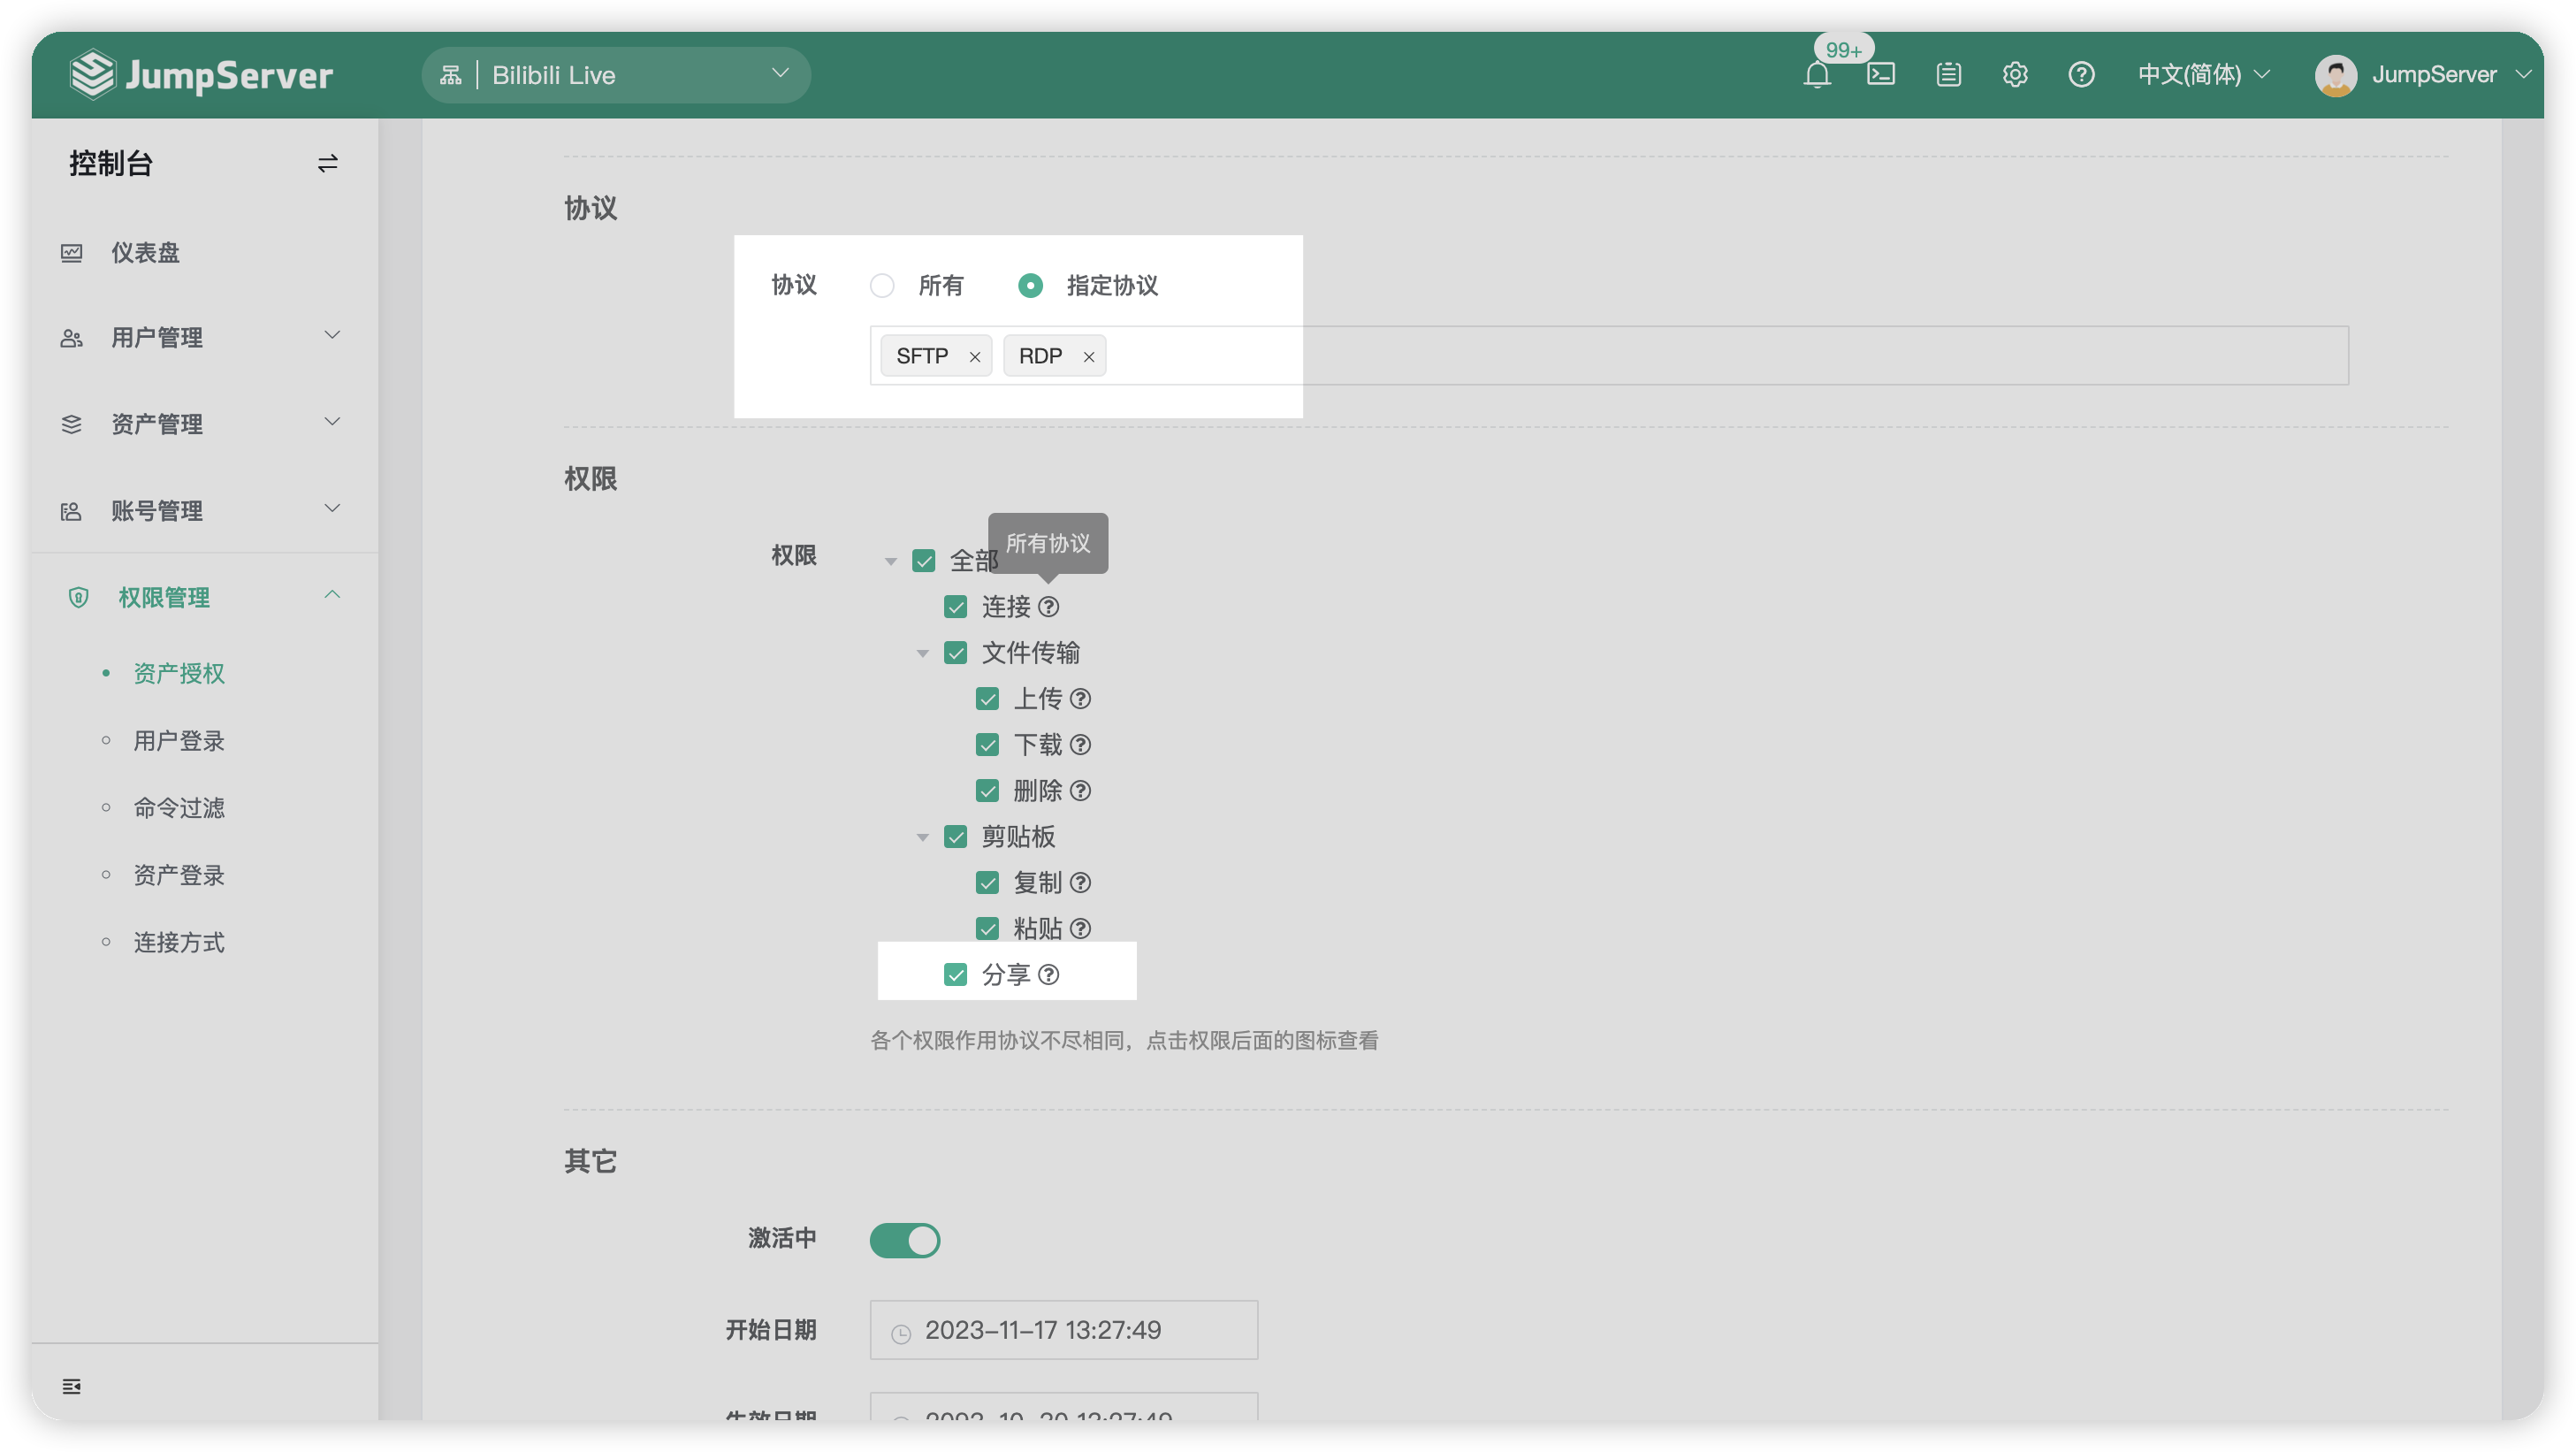Screen dimensions: 2576x1452
Task: Click the tickets list icon in header
Action: click(1948, 75)
